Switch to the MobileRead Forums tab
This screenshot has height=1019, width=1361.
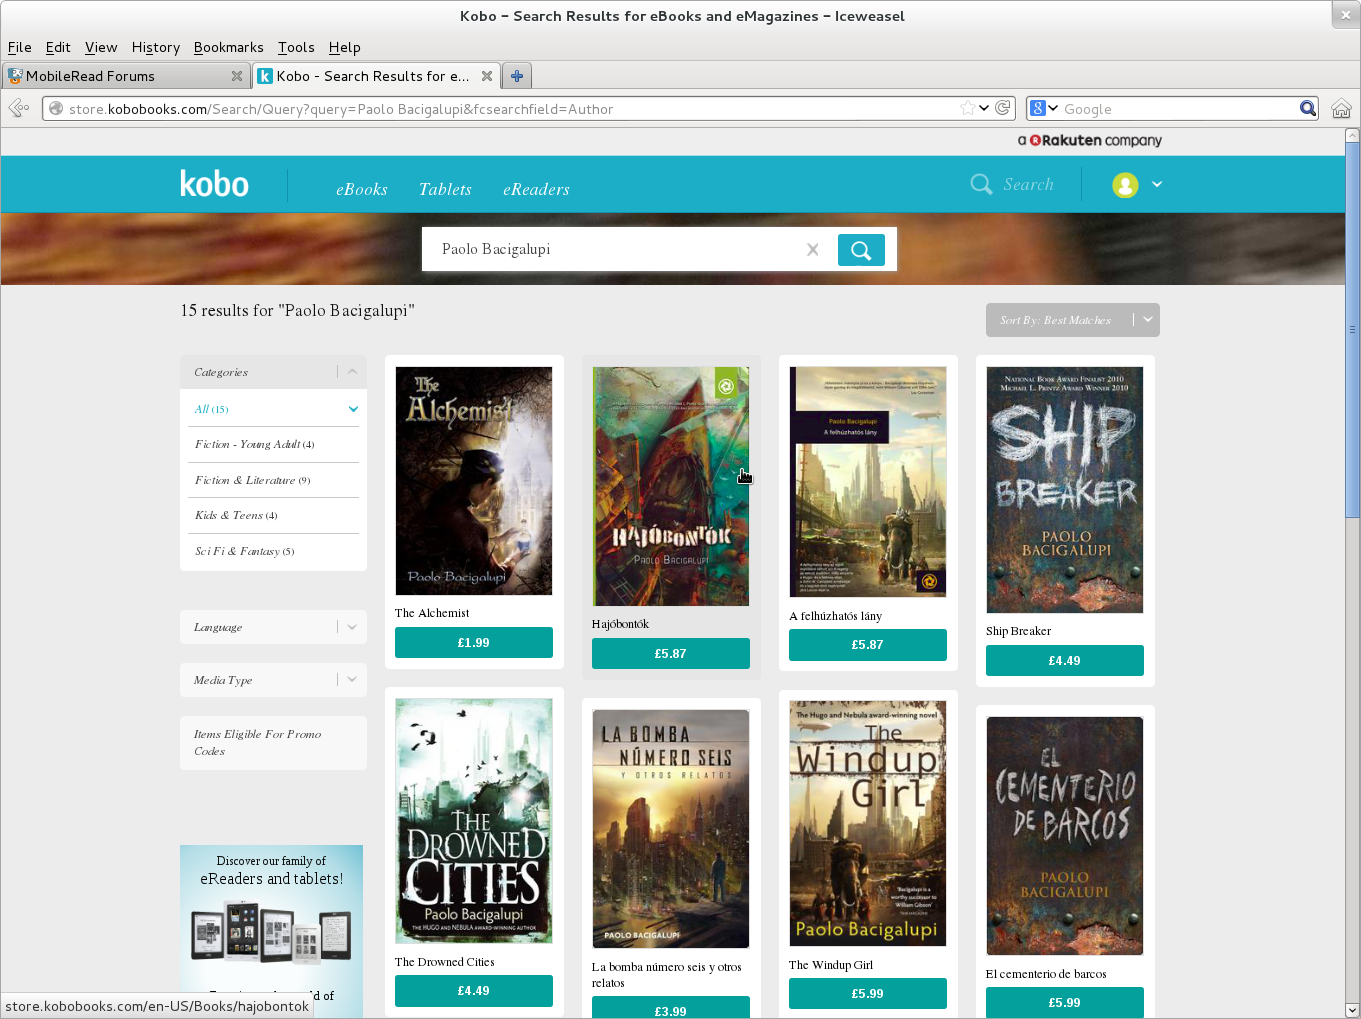tap(126, 76)
